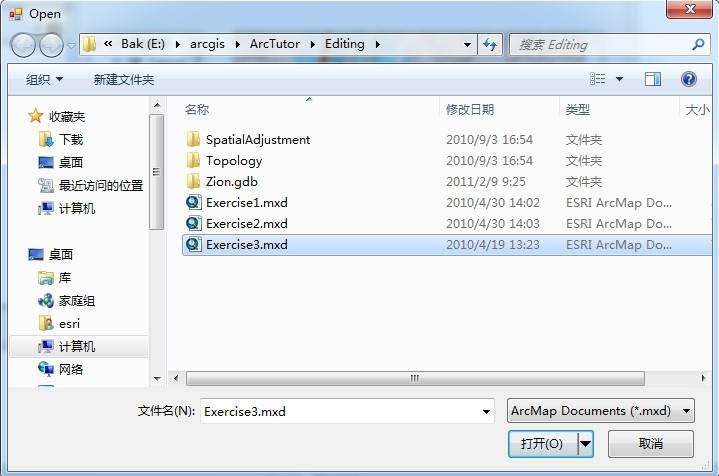Click the search magnifier icon

click(698, 44)
